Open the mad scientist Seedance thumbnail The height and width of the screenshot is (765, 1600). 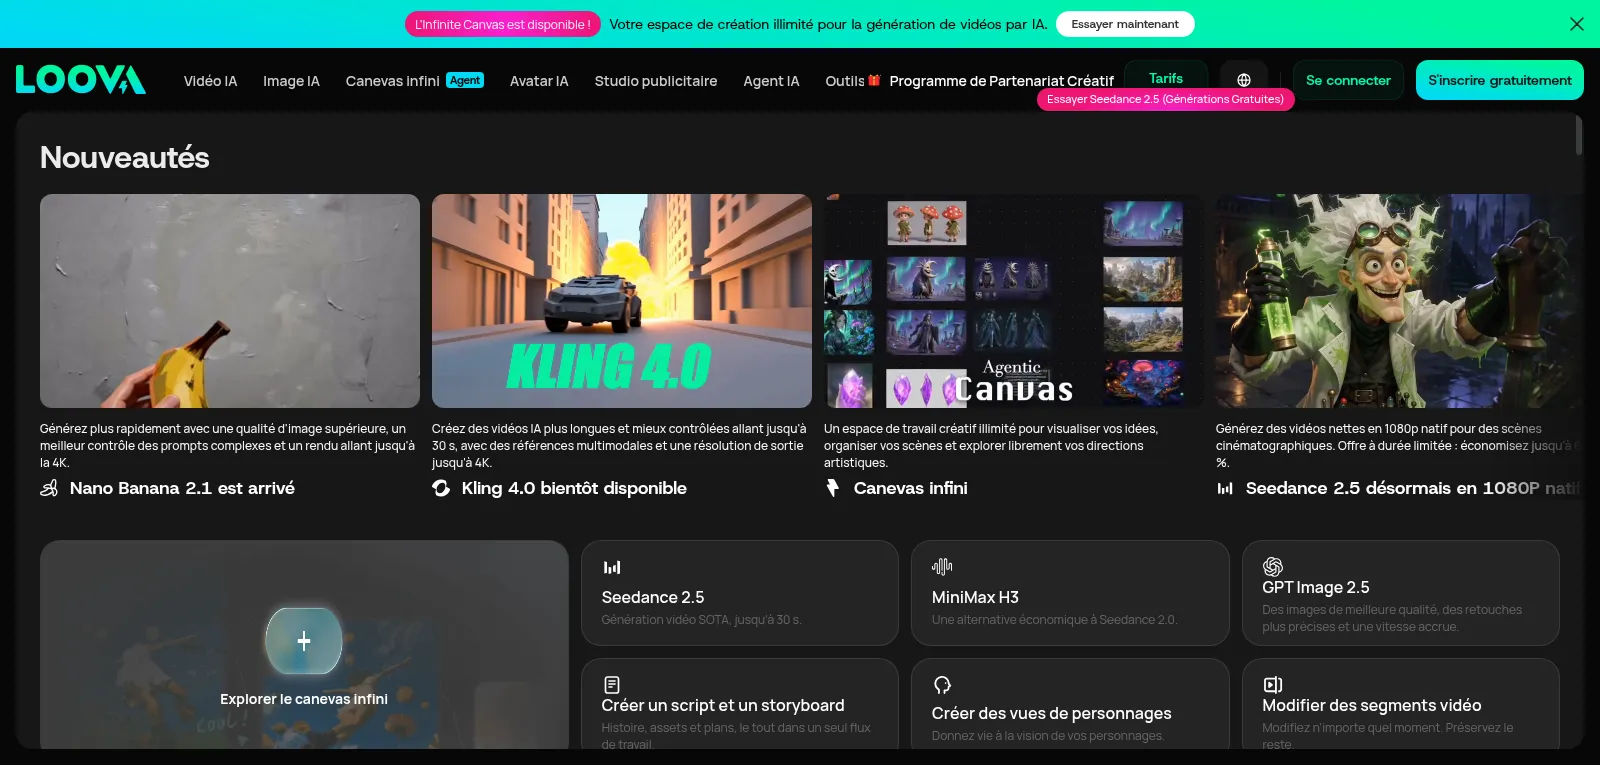pyautogui.click(x=1399, y=301)
